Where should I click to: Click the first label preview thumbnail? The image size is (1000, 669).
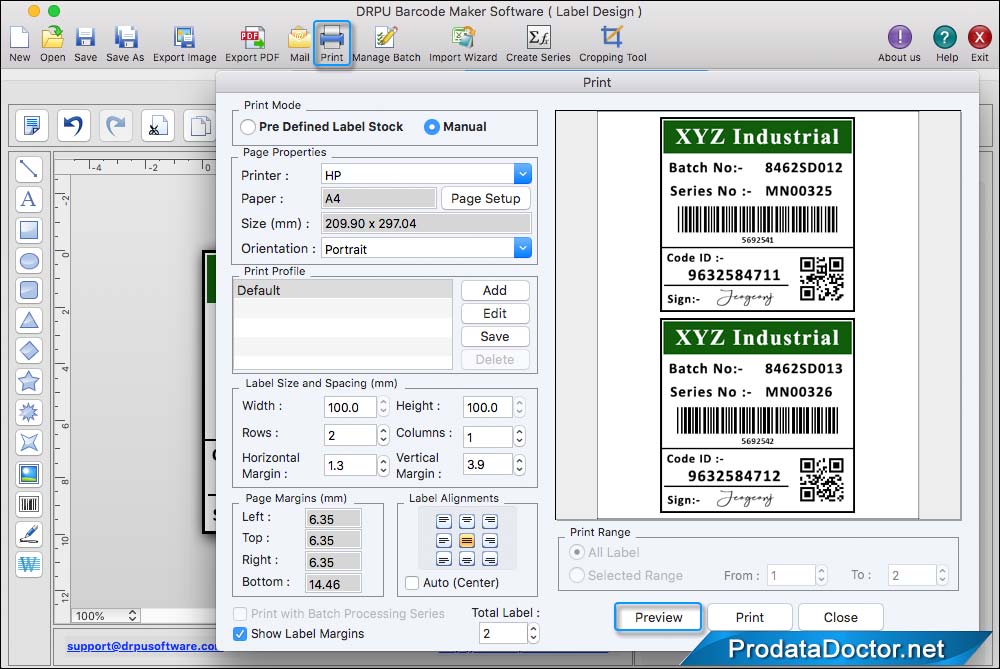tap(757, 214)
